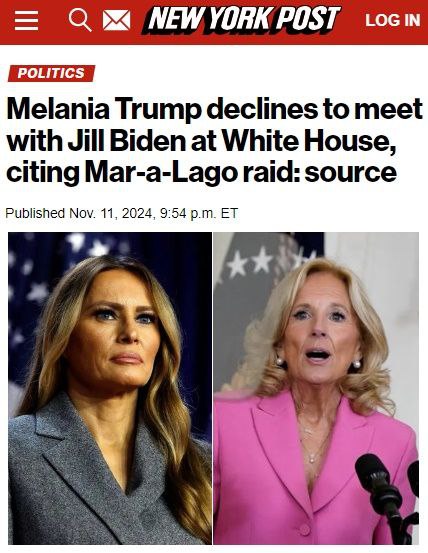Open the envelope email newsletter icon
This screenshot has height=553, width=428.
pyautogui.click(x=116, y=20)
